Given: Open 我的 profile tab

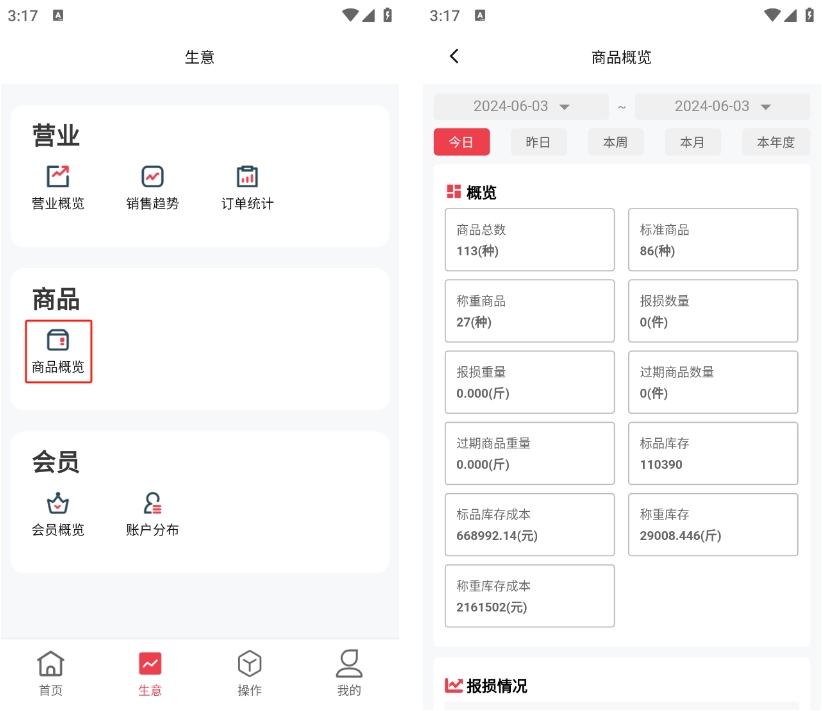Looking at the screenshot, I should (x=348, y=673).
